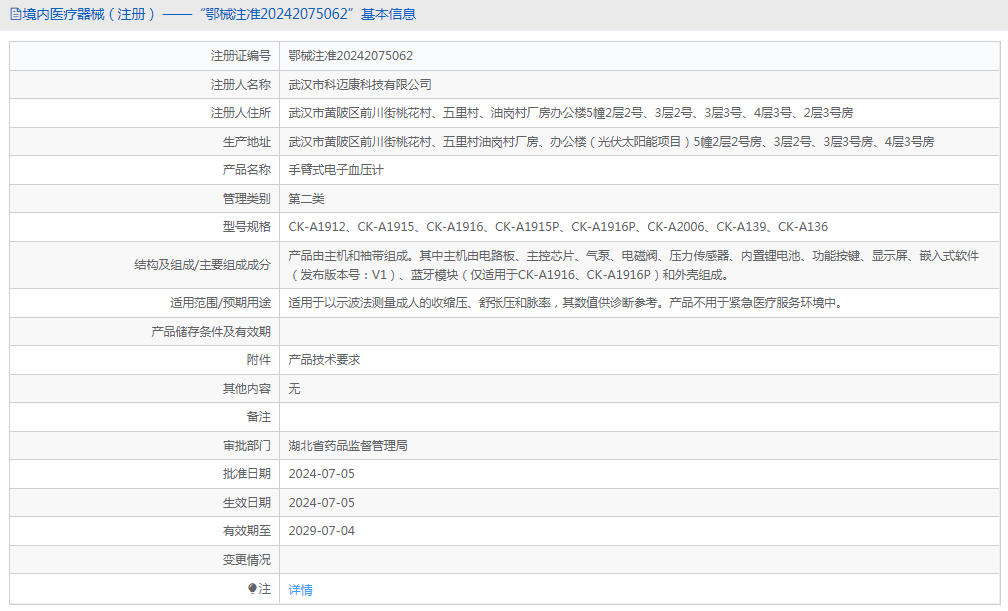
Task: Click the approving authority 湖北省药品监督管理局
Action: coord(348,446)
